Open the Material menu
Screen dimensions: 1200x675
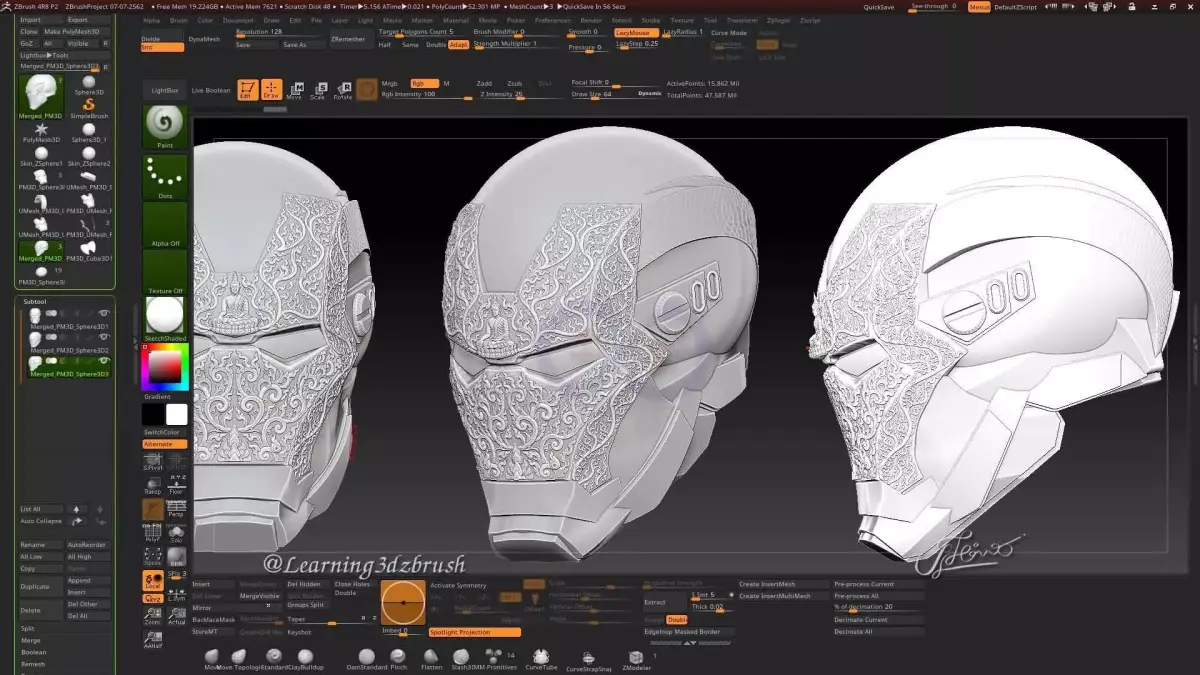click(x=455, y=20)
